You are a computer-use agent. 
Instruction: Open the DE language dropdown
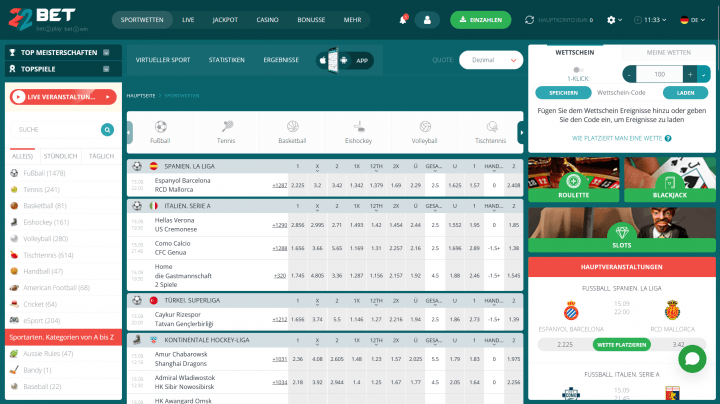coord(687,19)
